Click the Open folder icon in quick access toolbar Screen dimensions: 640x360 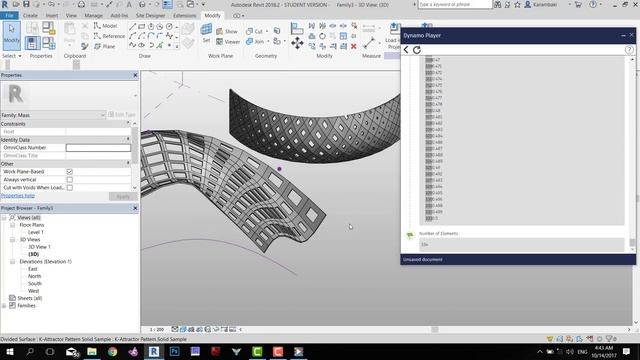16,4
